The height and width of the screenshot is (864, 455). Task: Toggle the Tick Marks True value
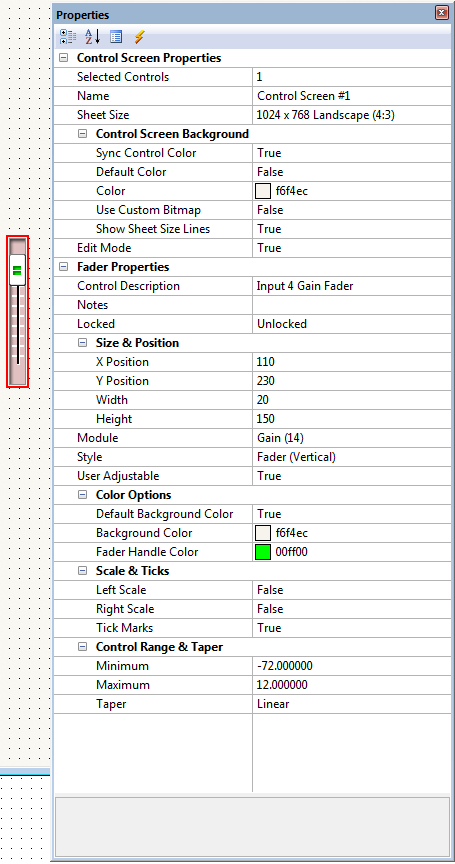pos(351,628)
